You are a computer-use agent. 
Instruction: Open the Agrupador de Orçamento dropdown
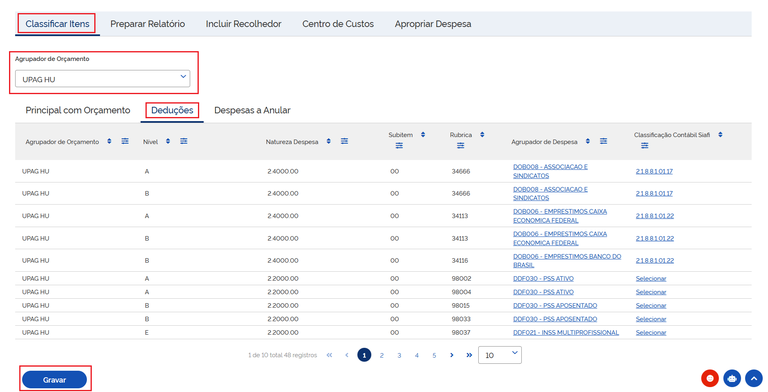[x=102, y=78]
